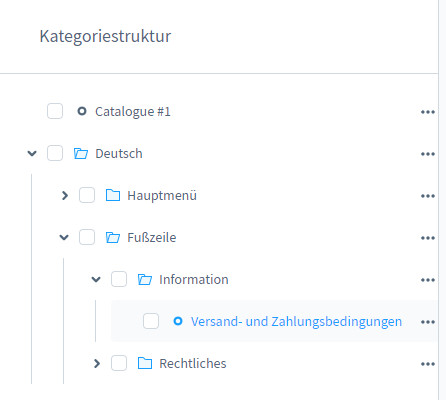Open the context menu dots for Deutsch
Viewport: 446px width, 400px height.
coord(428,154)
